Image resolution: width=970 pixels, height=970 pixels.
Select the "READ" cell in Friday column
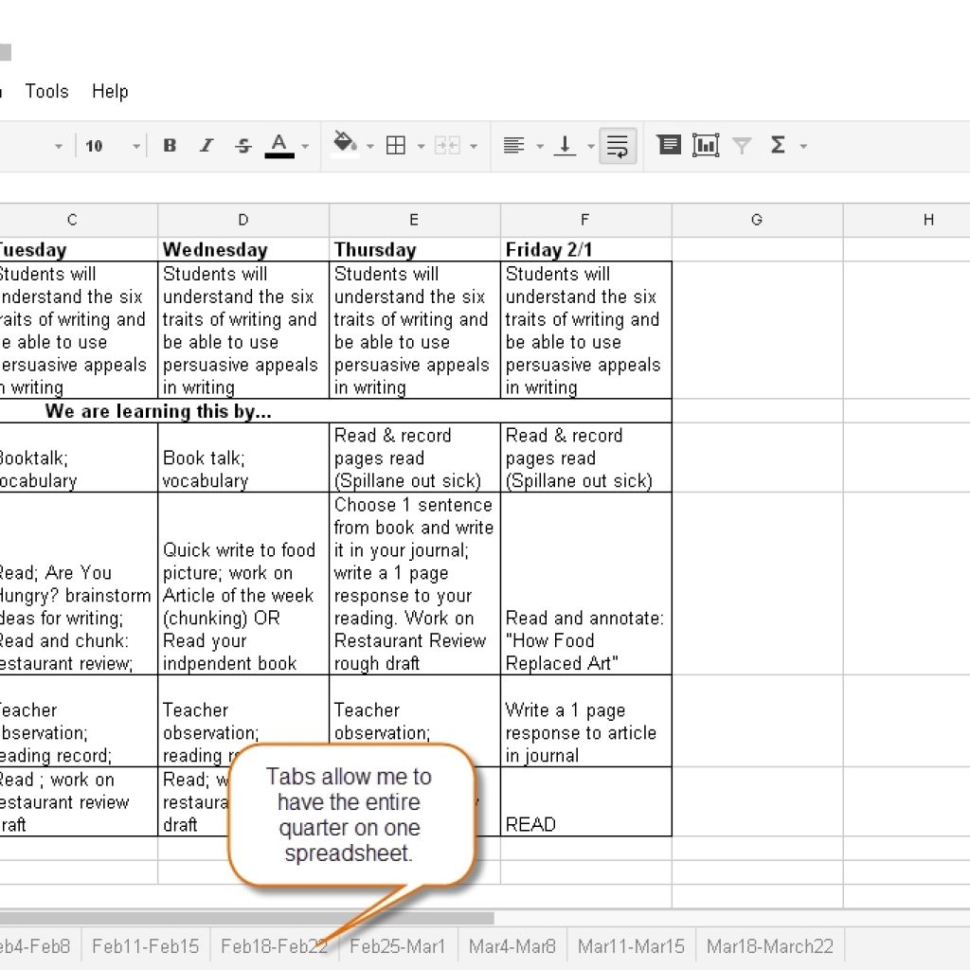[585, 802]
